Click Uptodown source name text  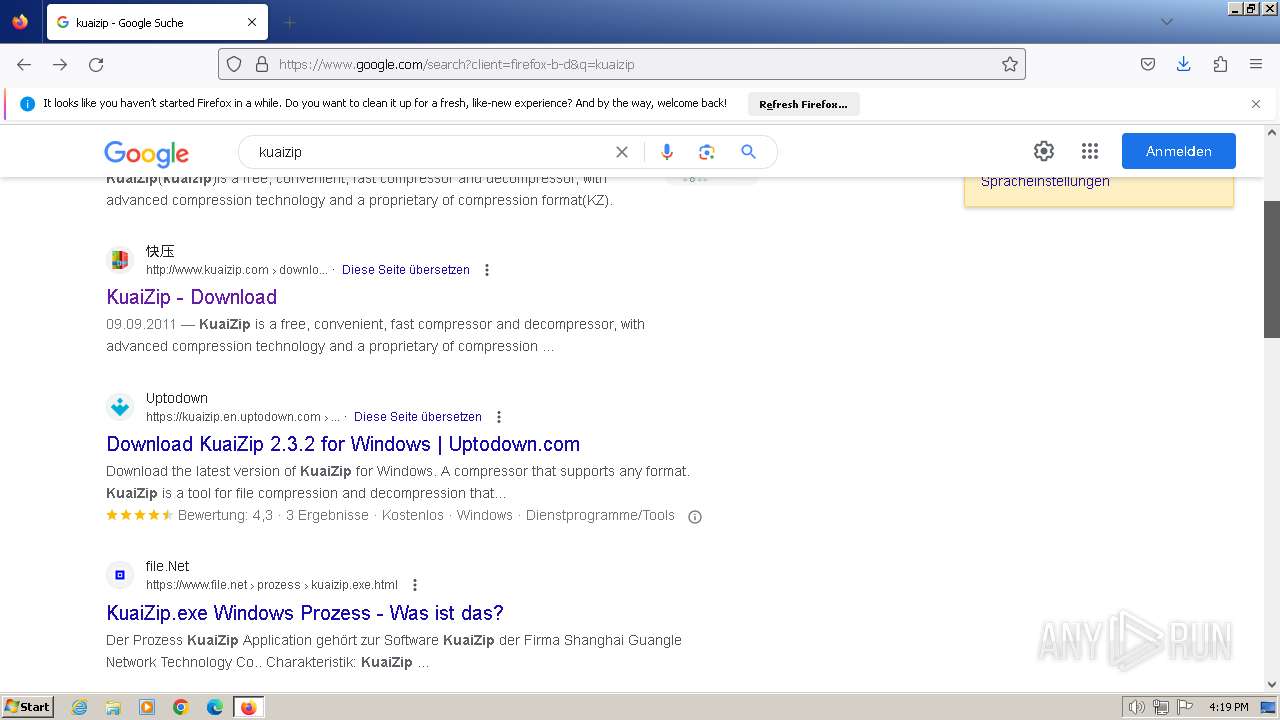tap(177, 398)
